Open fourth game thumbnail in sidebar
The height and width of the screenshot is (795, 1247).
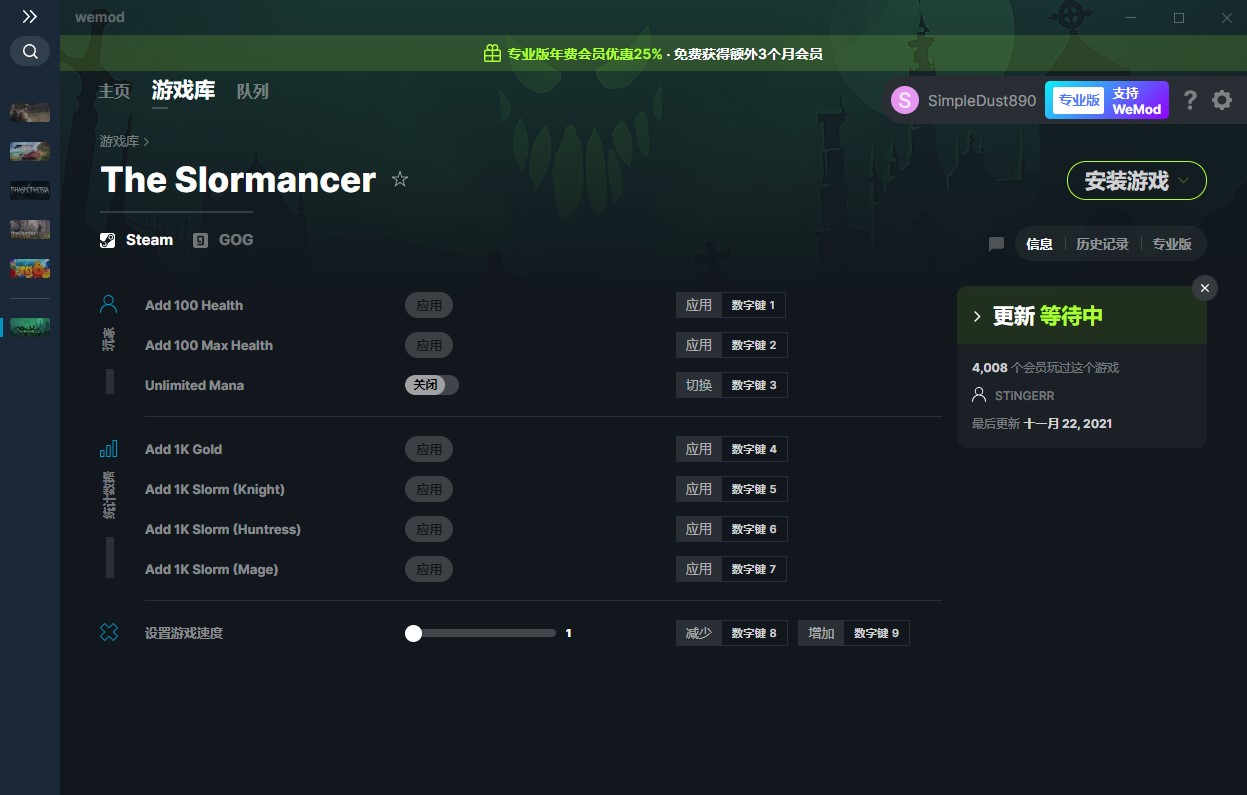point(30,229)
